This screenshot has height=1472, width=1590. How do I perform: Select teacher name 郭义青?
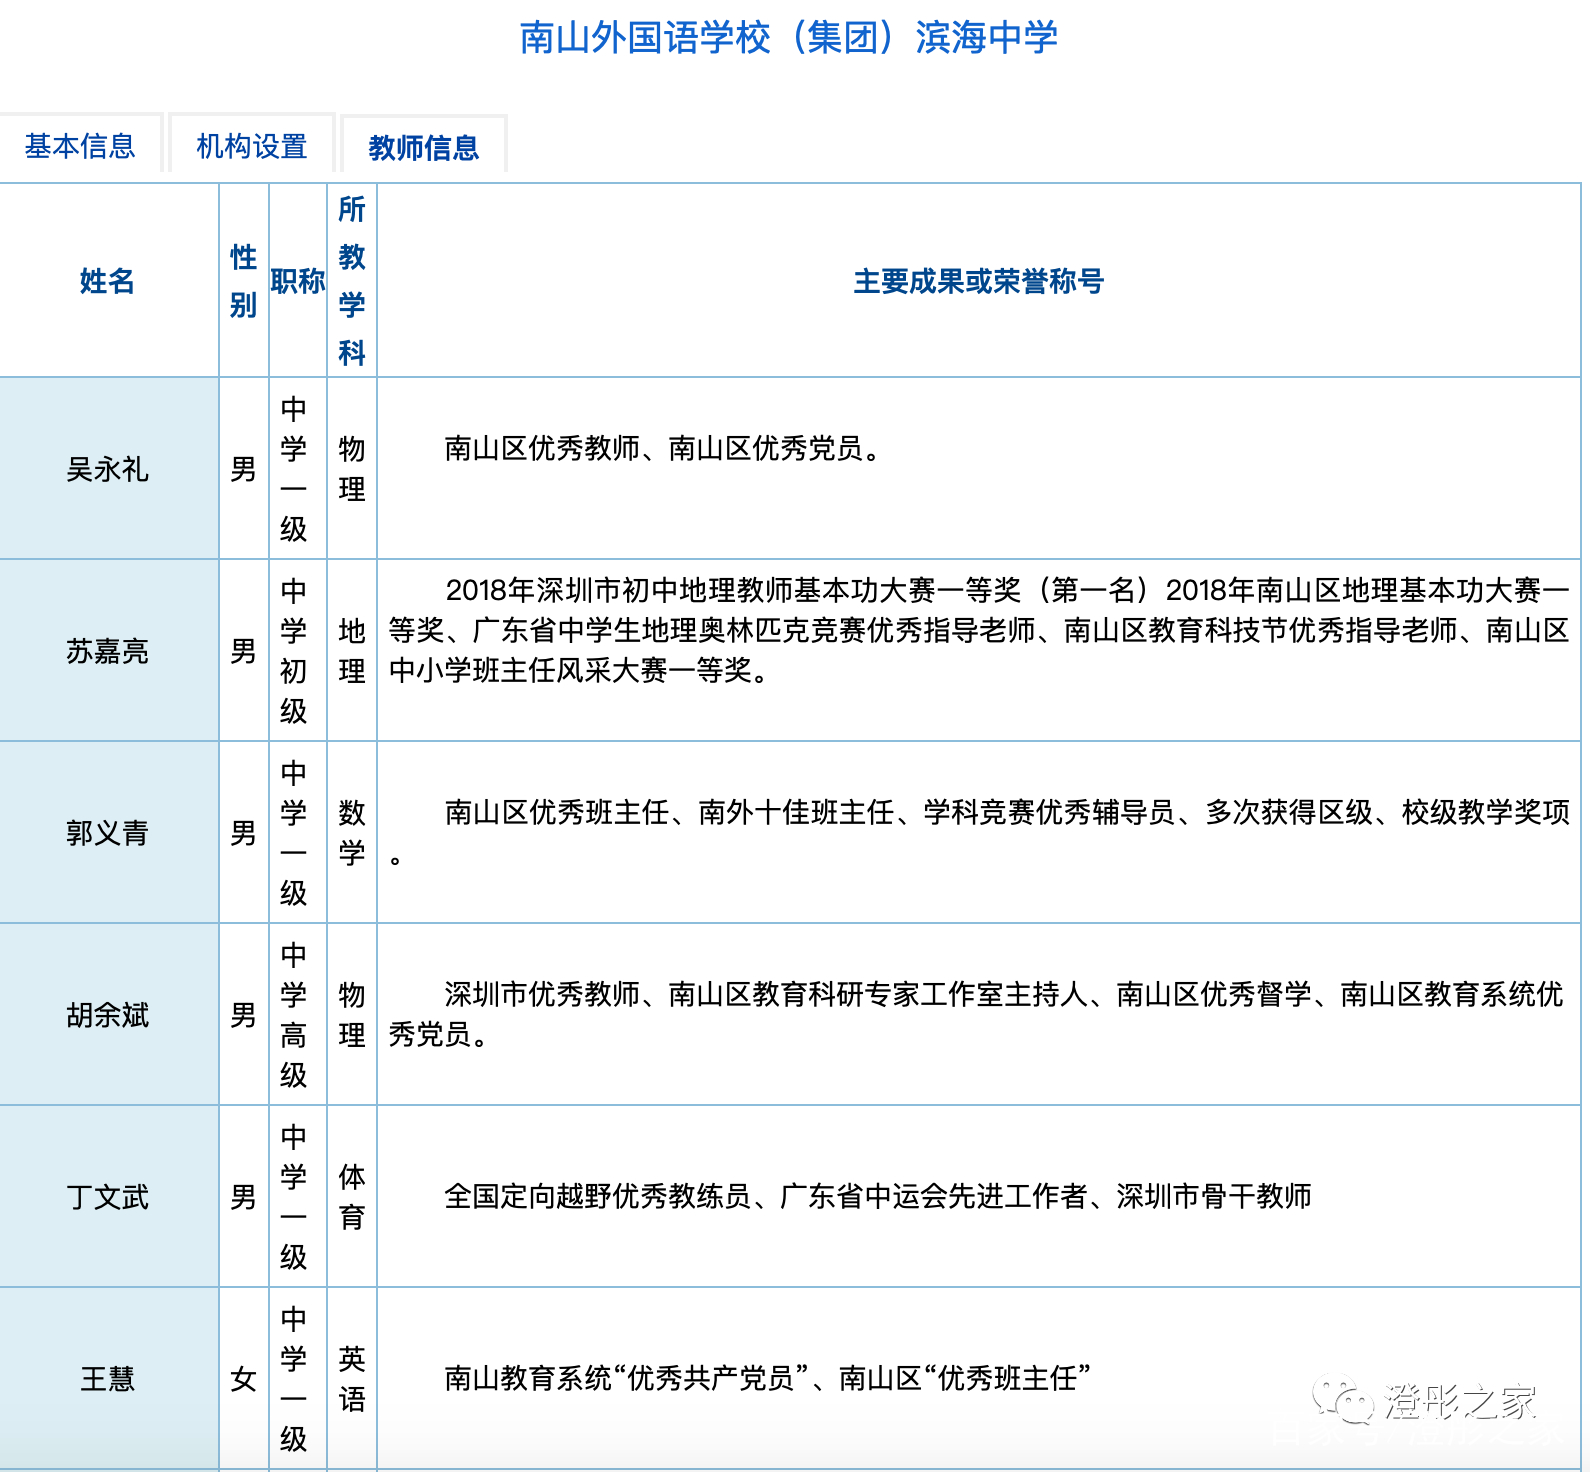(108, 833)
